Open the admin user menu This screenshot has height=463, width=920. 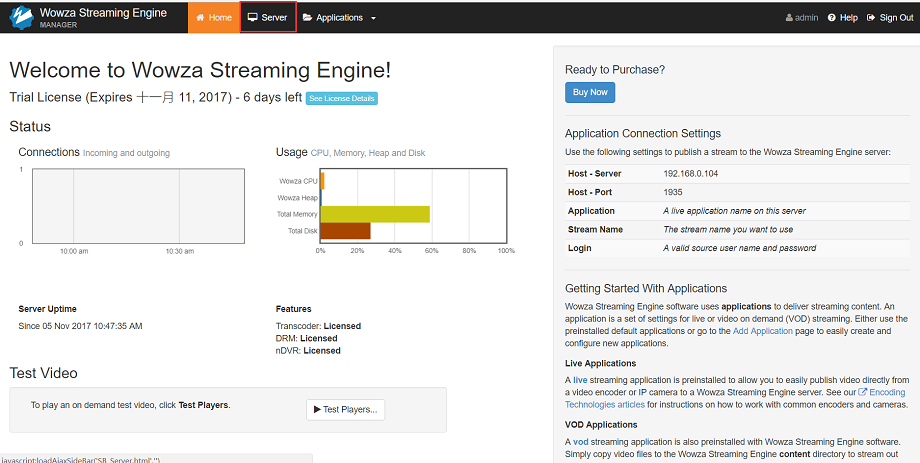click(801, 18)
